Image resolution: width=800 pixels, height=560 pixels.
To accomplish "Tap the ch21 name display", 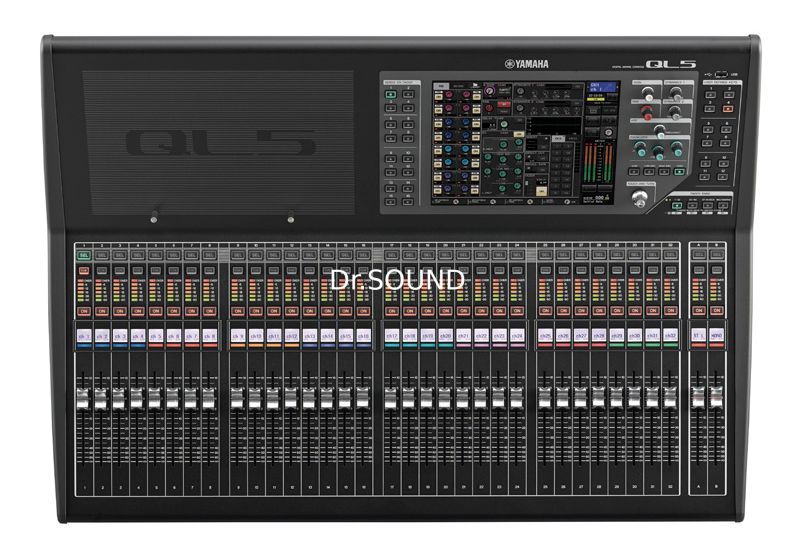I will (463, 336).
